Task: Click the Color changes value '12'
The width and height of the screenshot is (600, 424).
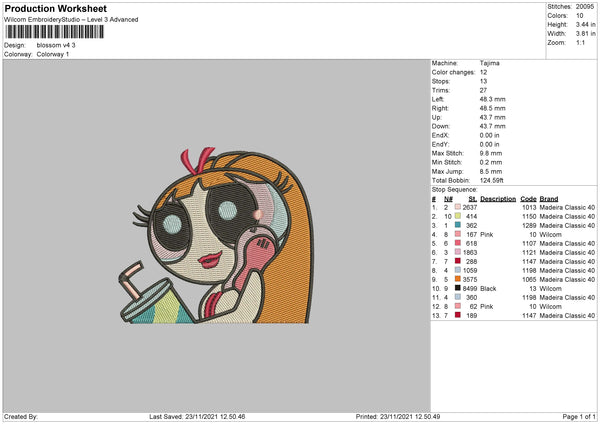Action: pos(483,72)
